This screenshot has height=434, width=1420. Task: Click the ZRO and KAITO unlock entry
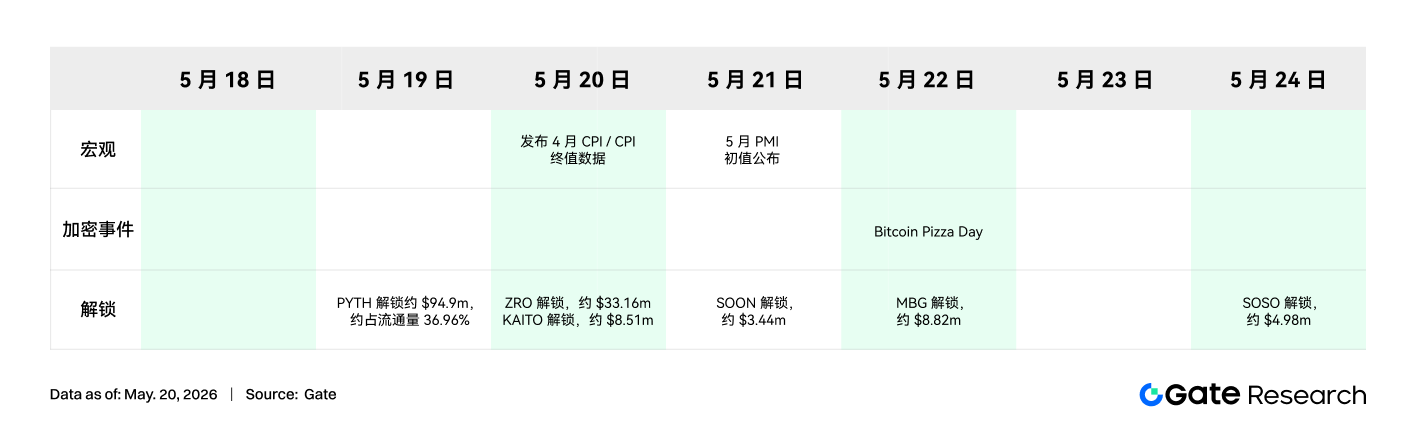click(x=578, y=311)
